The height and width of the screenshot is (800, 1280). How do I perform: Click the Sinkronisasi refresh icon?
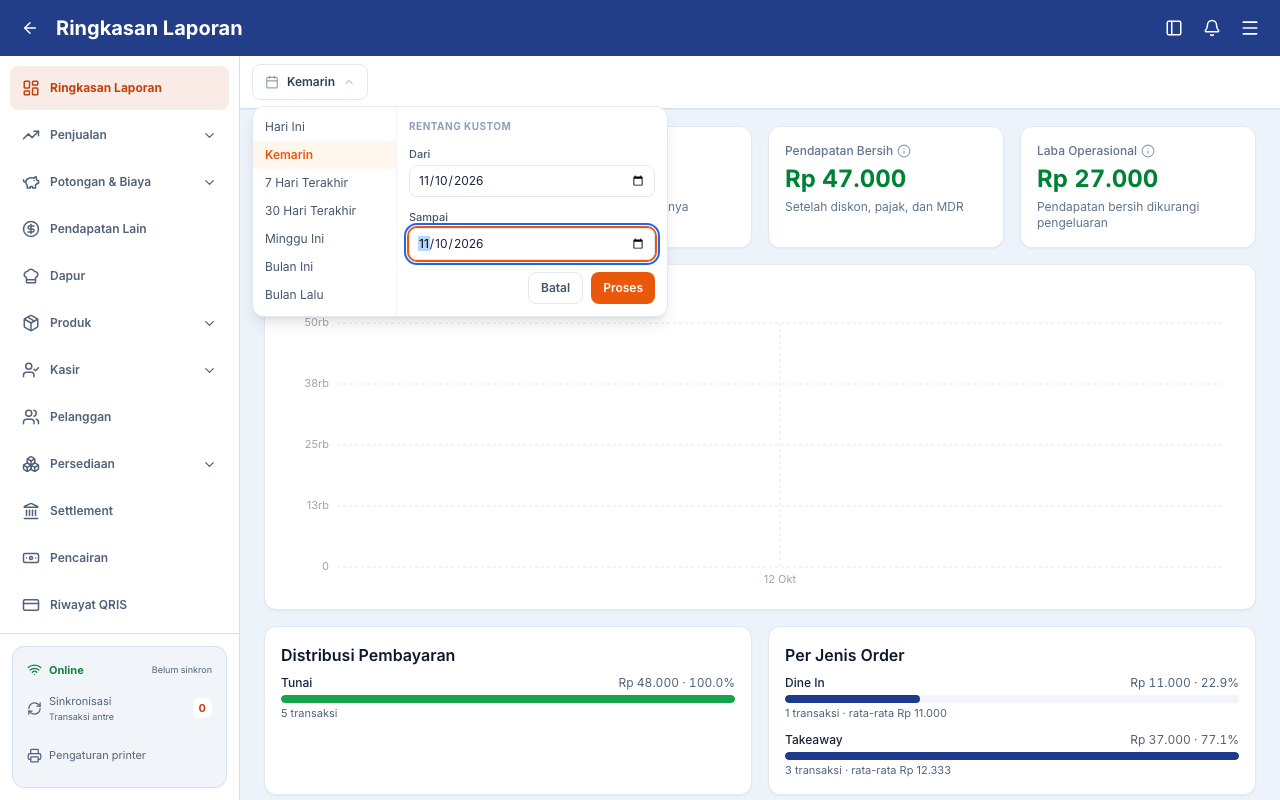point(34,708)
